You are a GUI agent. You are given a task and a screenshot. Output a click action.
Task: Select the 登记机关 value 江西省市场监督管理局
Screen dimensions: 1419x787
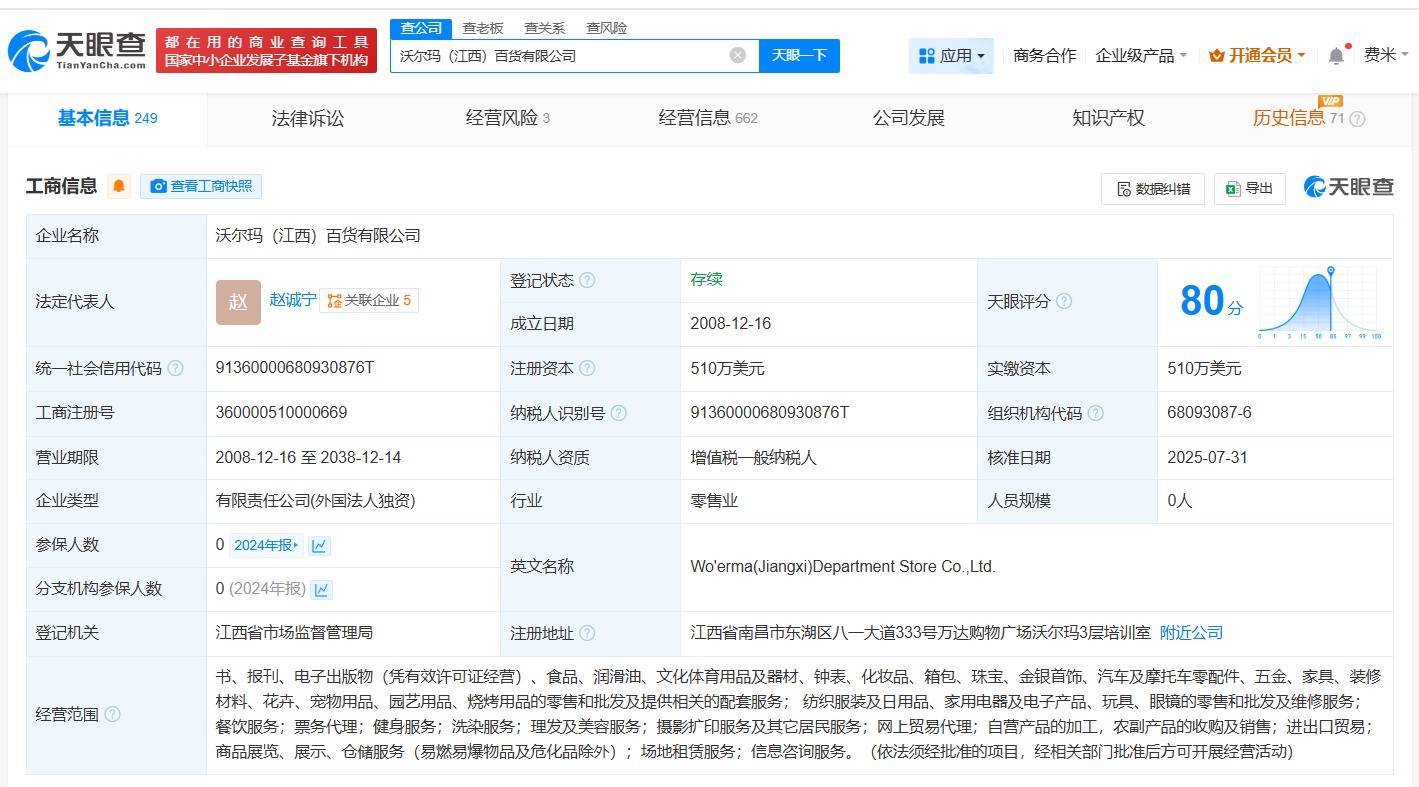click(294, 633)
